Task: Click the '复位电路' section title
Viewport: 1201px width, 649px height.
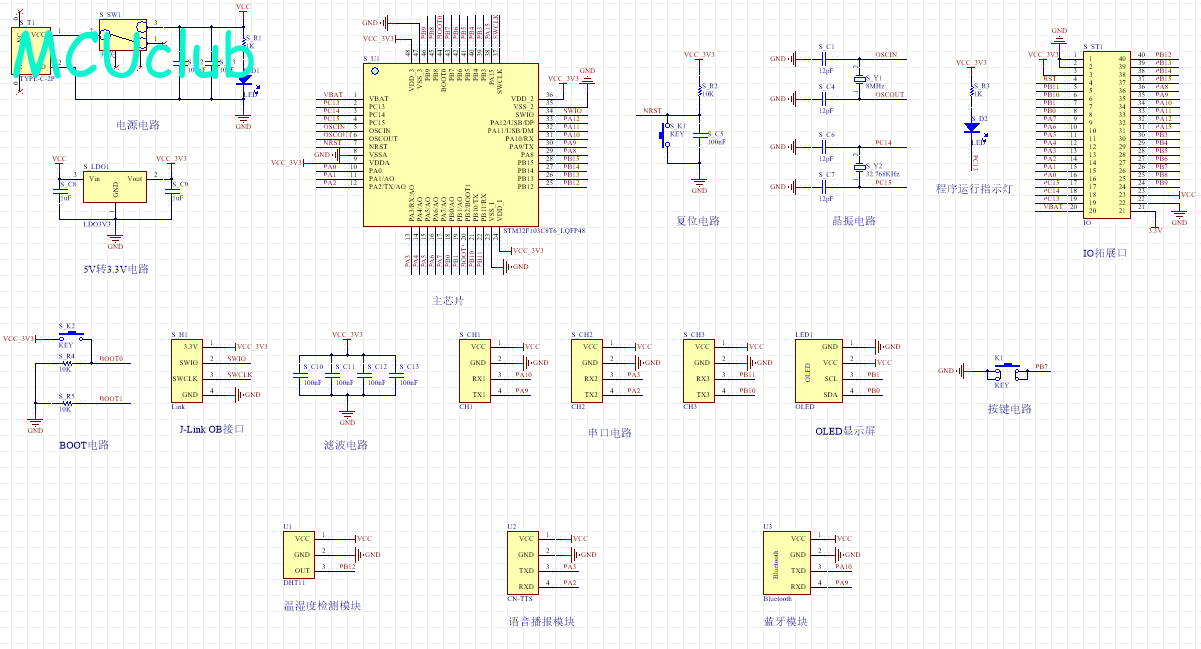Action: 698,221
